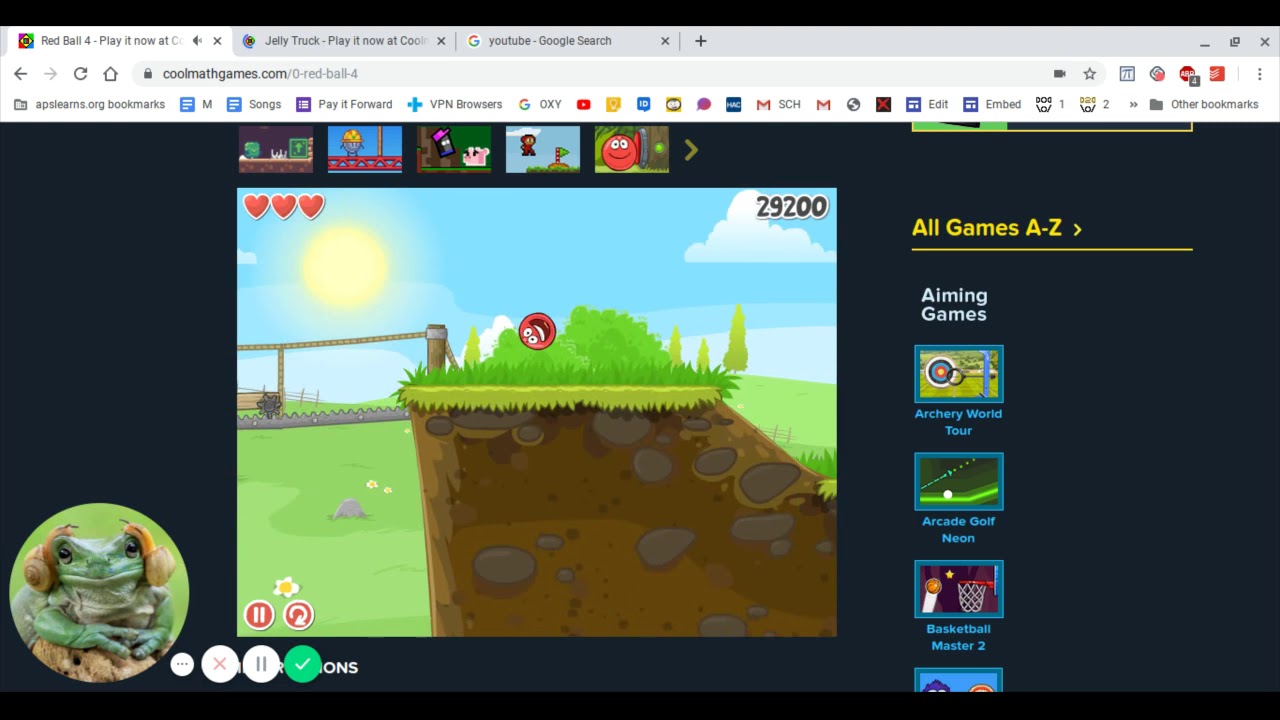Open the Arcade Golf Neon text link
Screen dimensions: 1280x720
958,529
